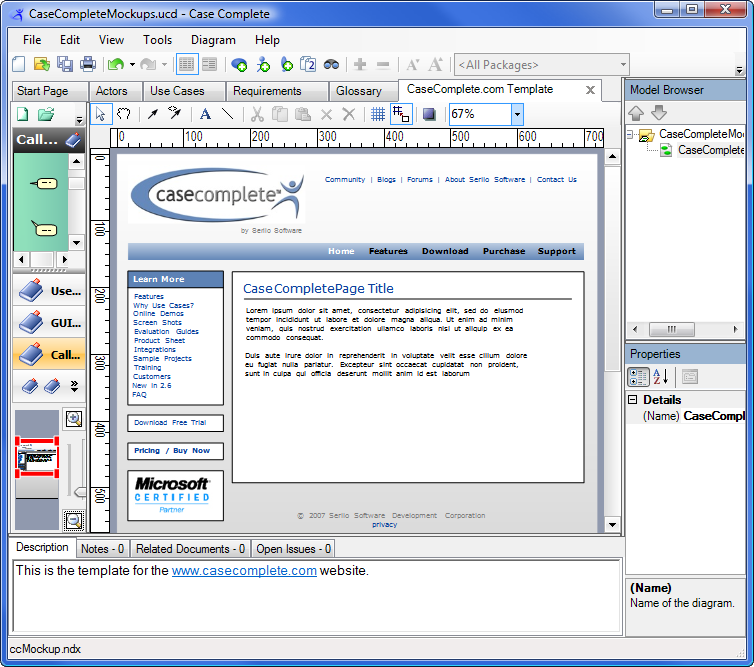Click the Undo arrow icon
Screen dimensions: 754x667
tap(116, 64)
